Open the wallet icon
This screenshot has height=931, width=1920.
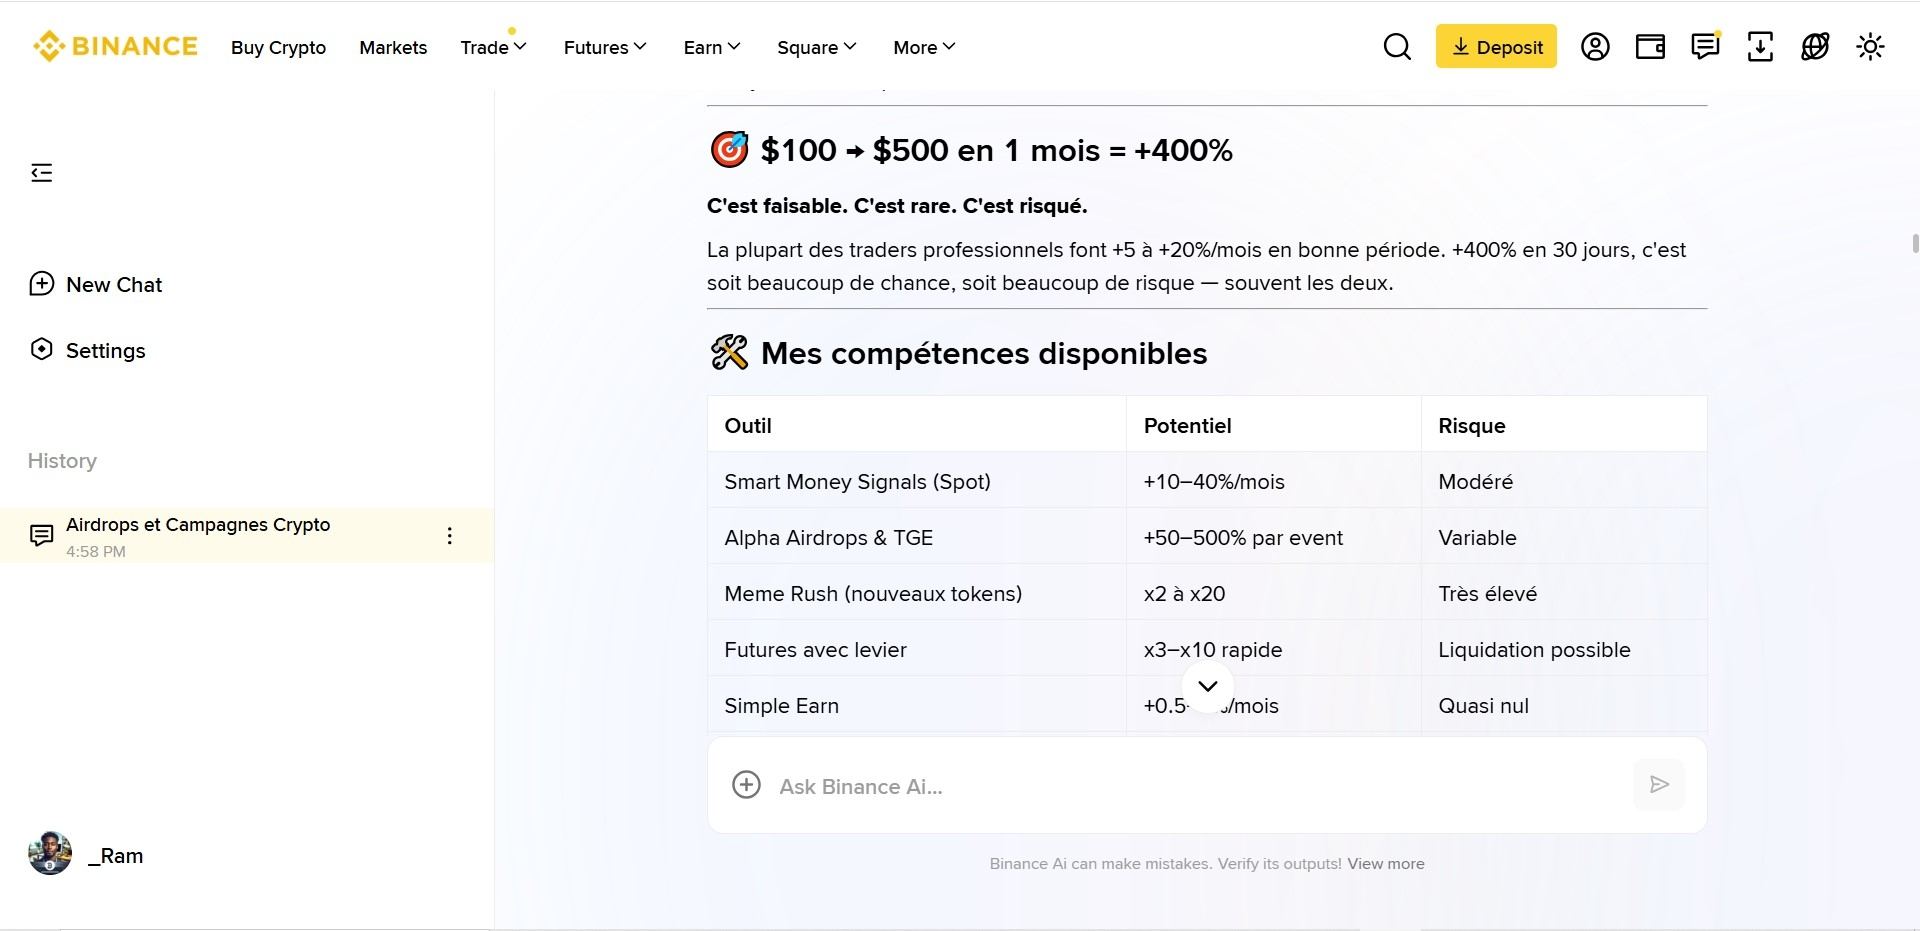[1650, 47]
